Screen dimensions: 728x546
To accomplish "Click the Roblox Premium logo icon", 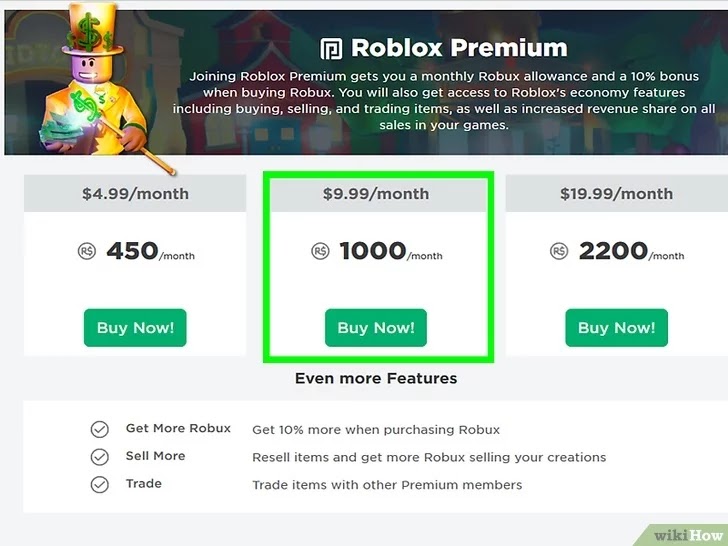I will 331,49.
